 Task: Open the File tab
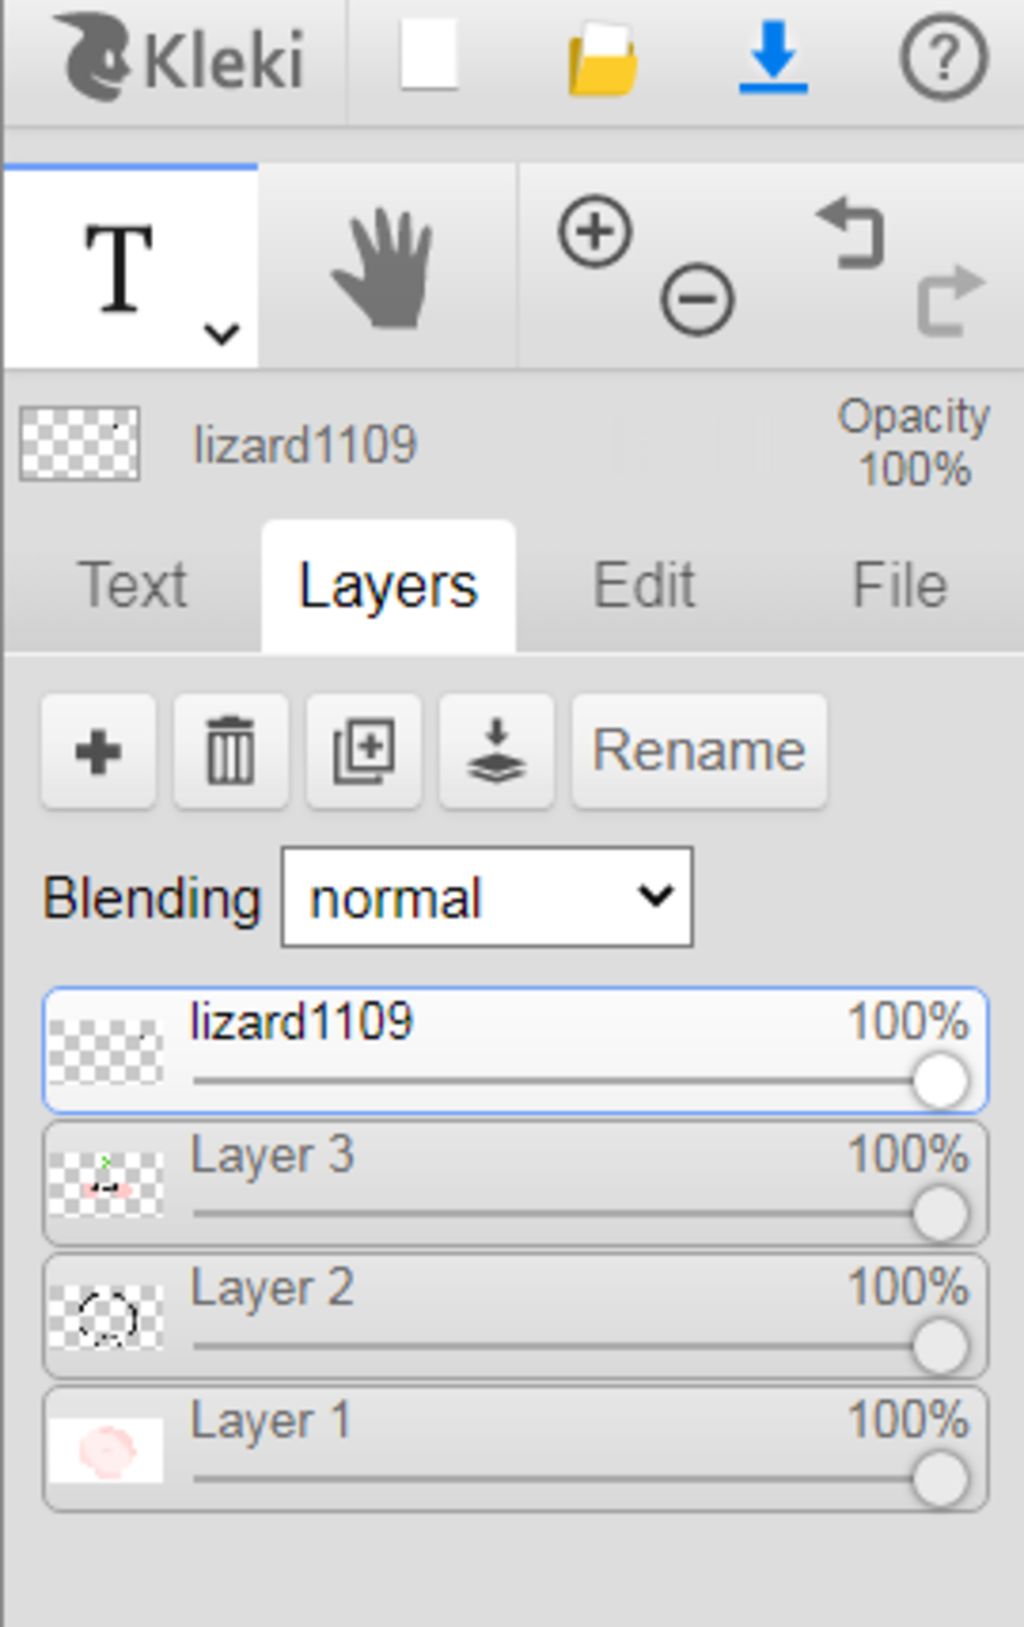point(899,585)
